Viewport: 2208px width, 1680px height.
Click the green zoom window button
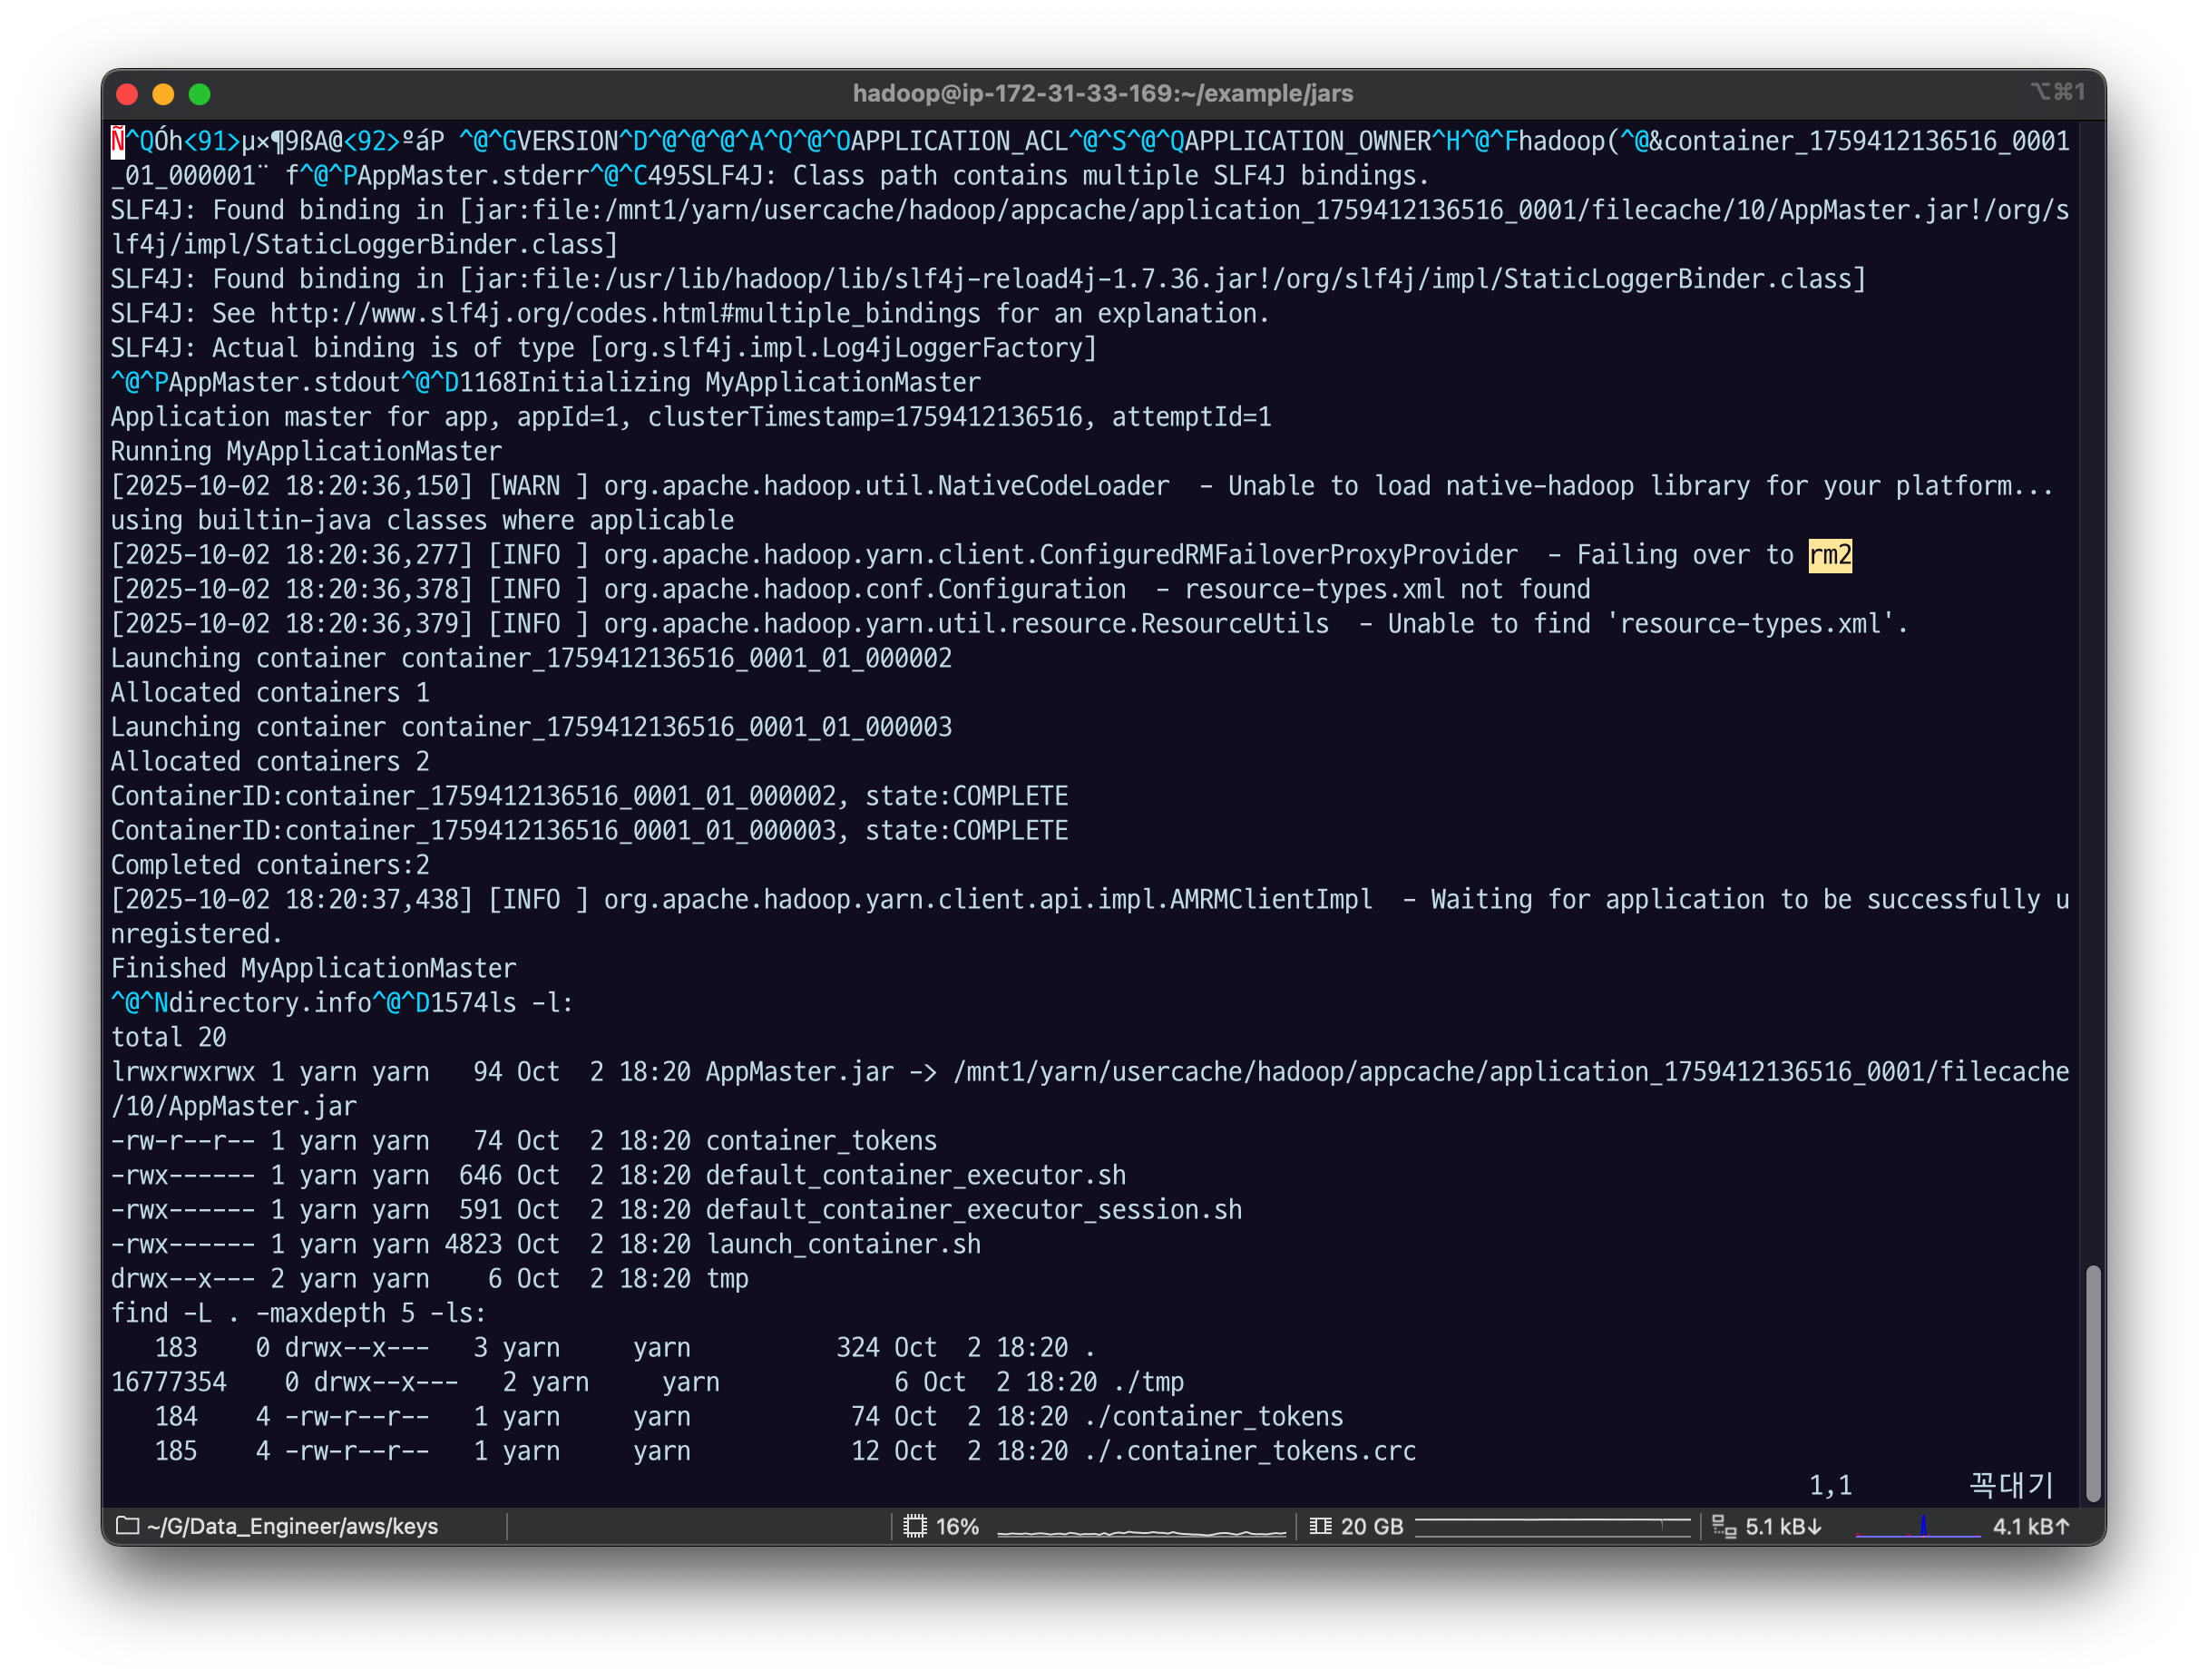click(200, 94)
